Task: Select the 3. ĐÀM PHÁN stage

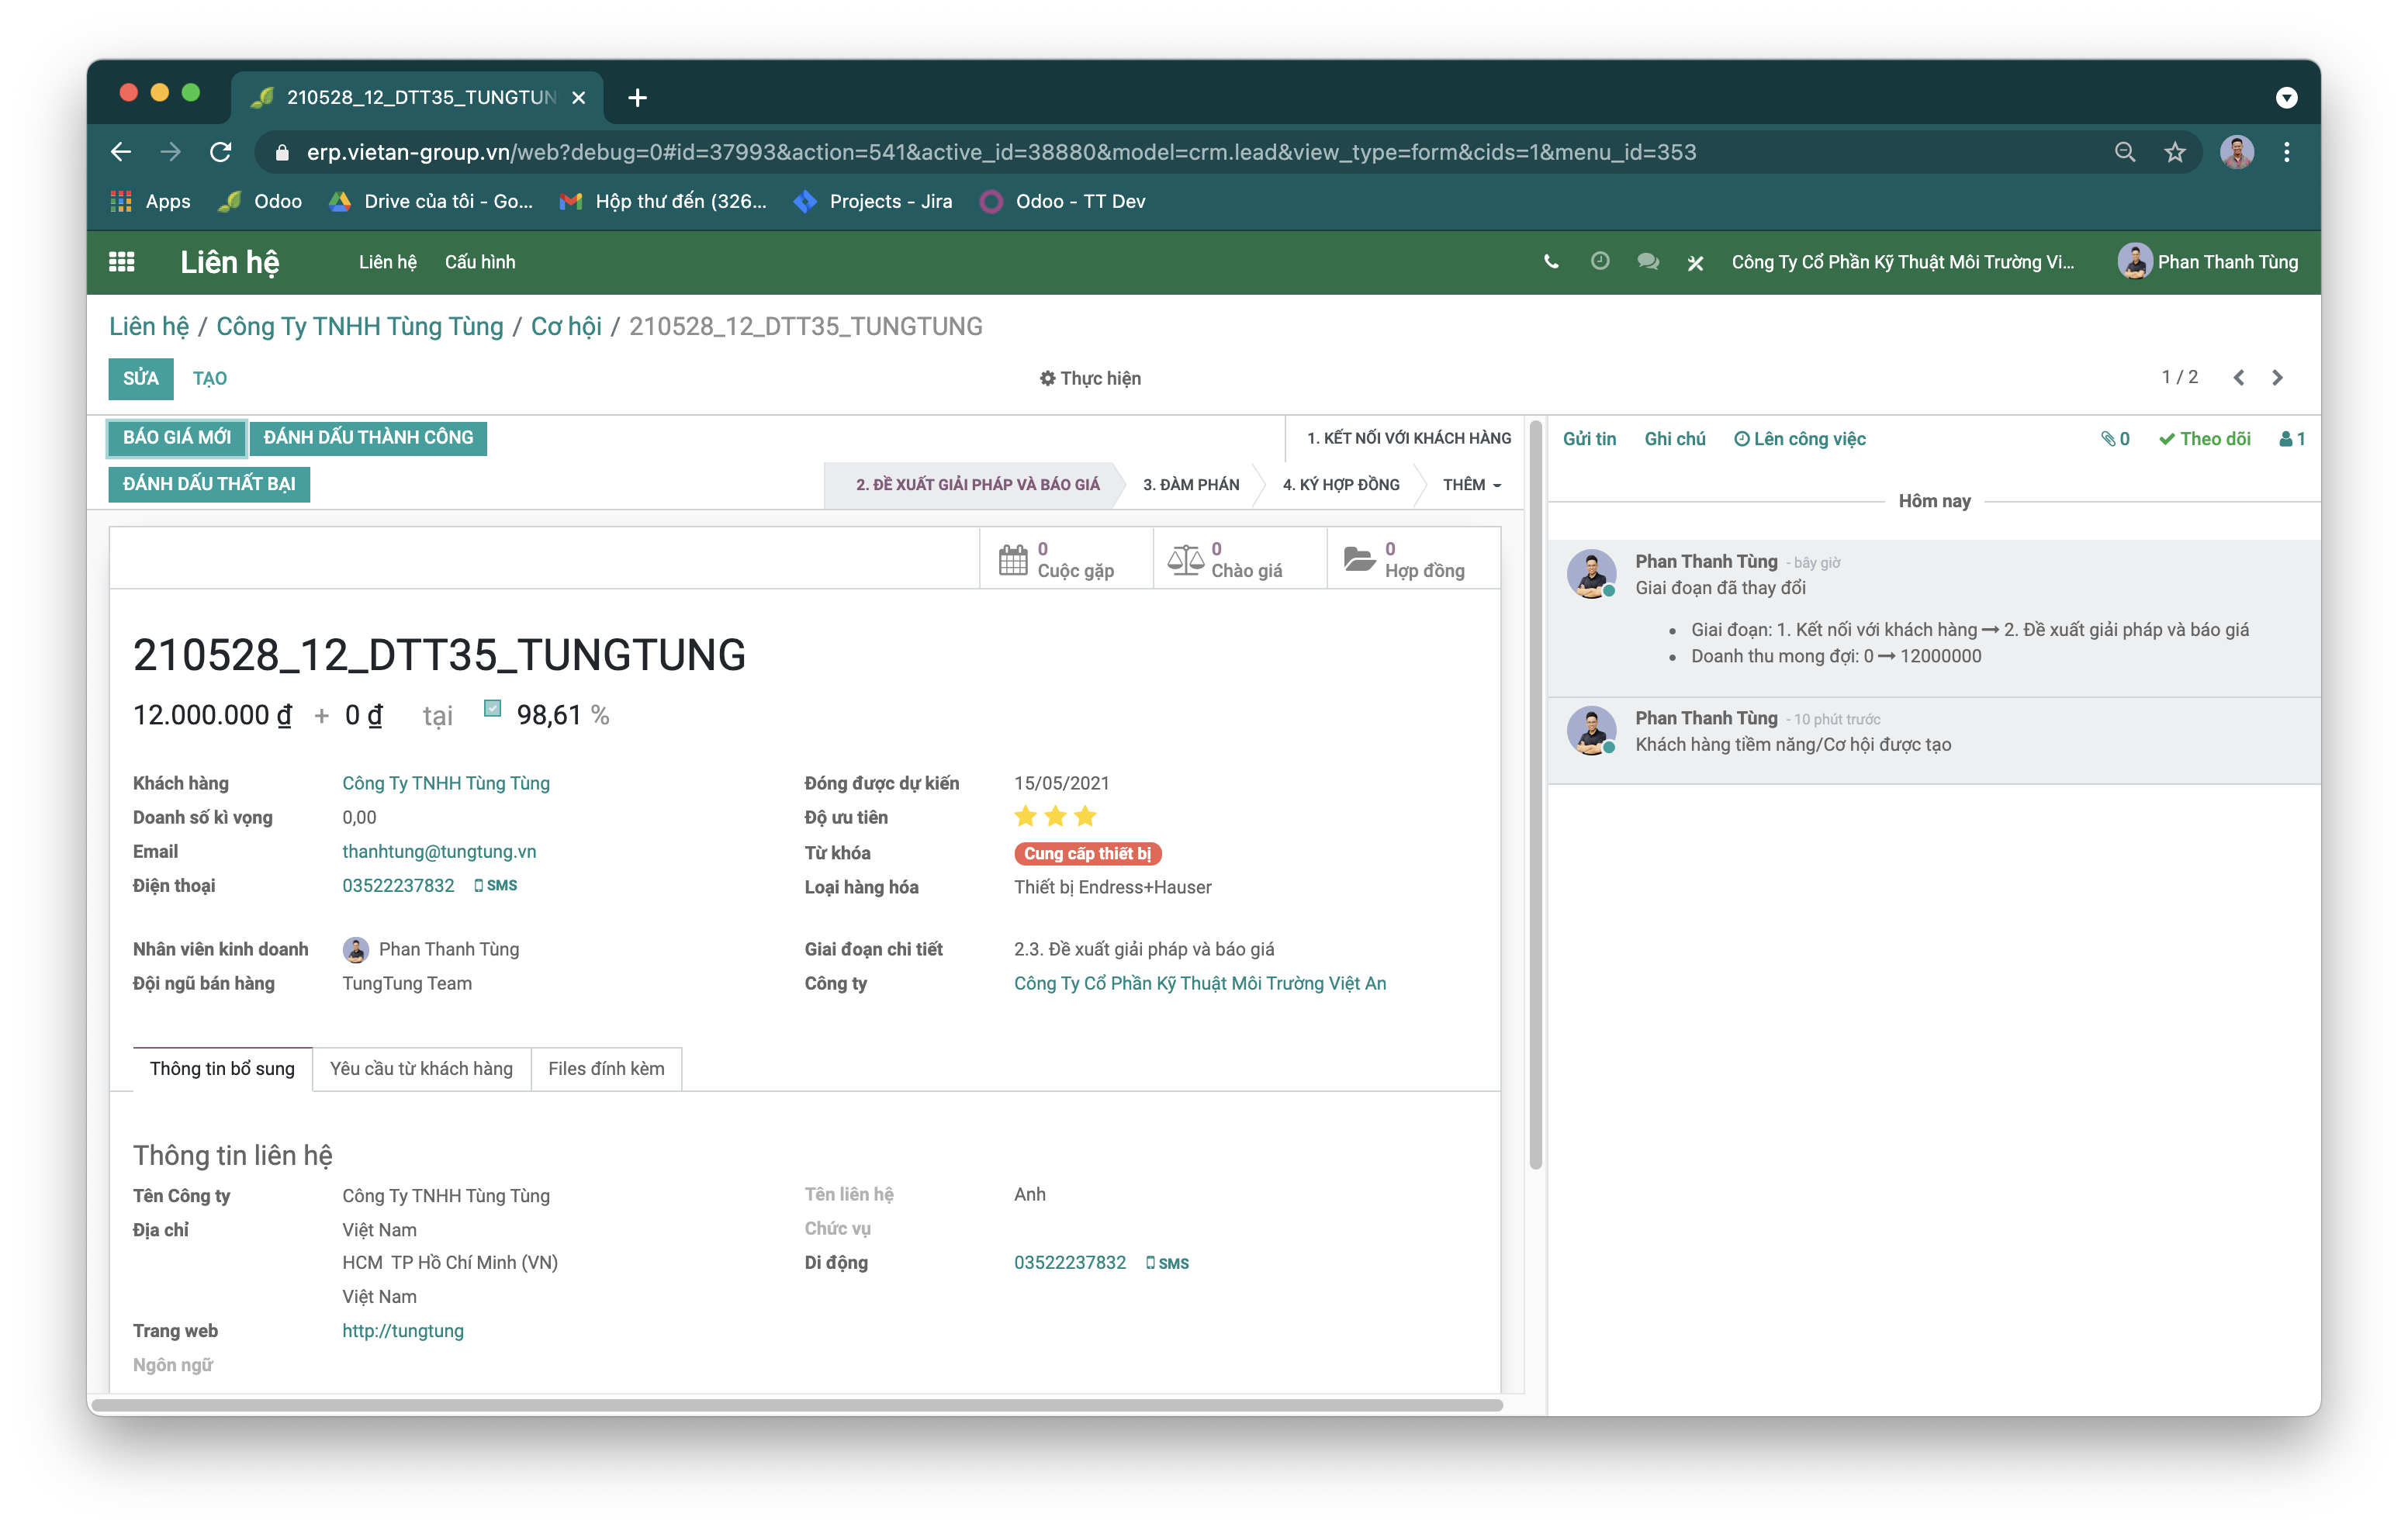Action: tap(1190, 485)
